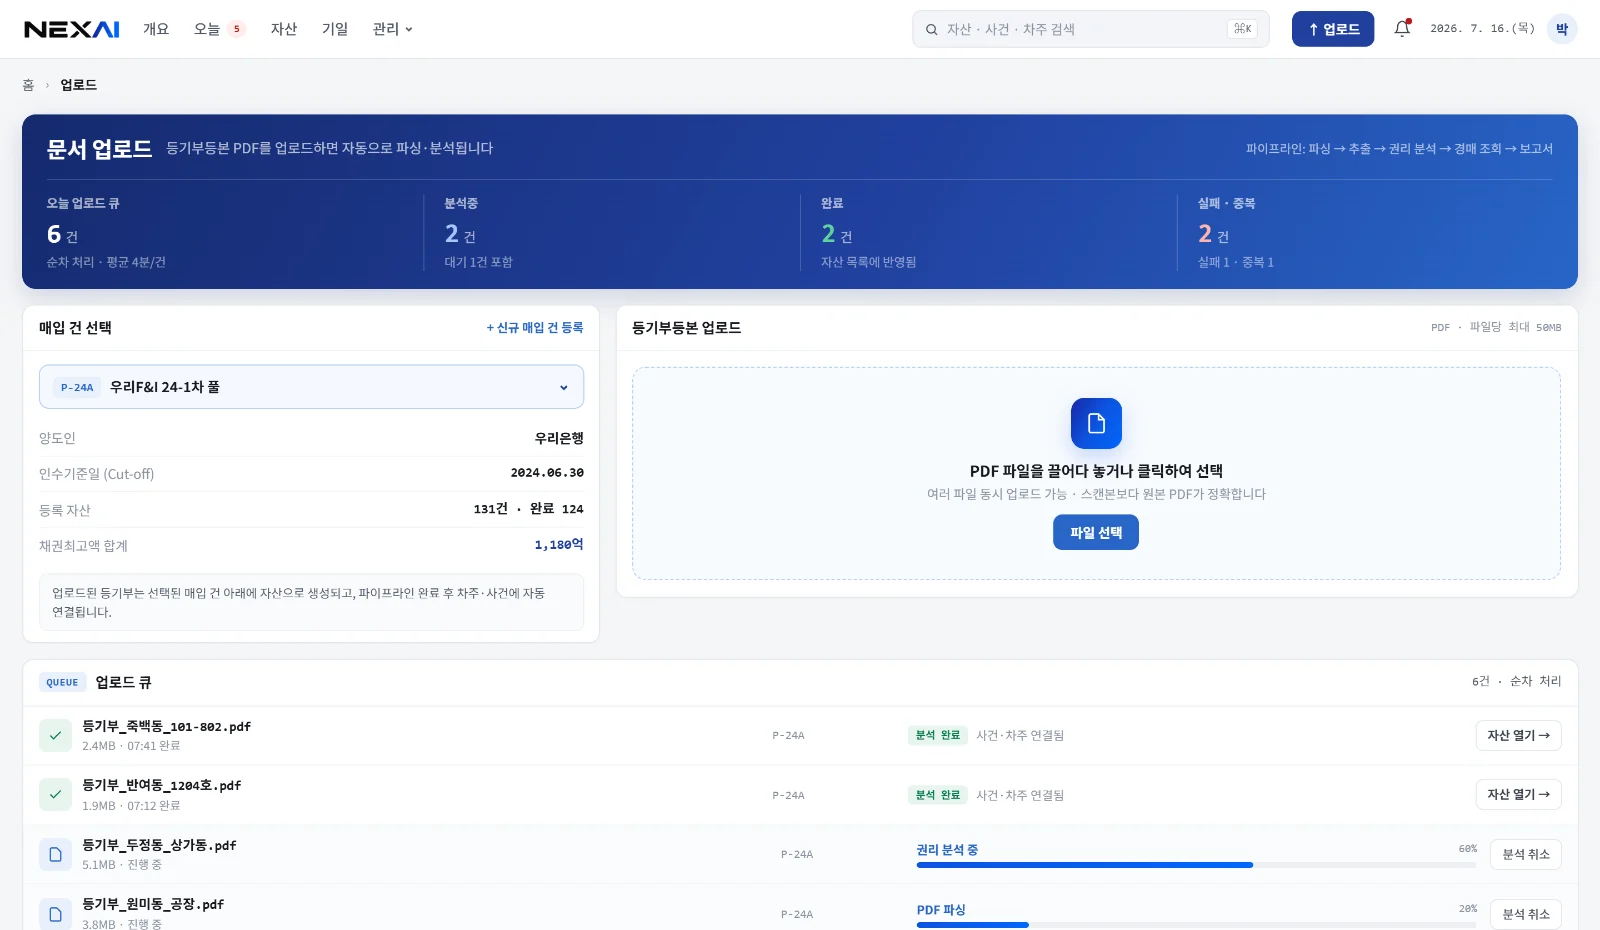Screen dimensions: 1600x930
Task: Click file name 등기부_원미동_공장.pdf
Action: [x=153, y=905]
